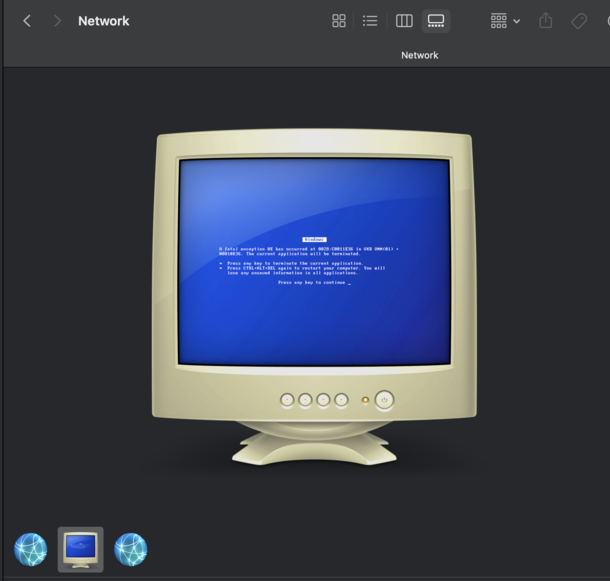The image size is (610, 581).
Task: Switch to column view
Action: point(404,21)
